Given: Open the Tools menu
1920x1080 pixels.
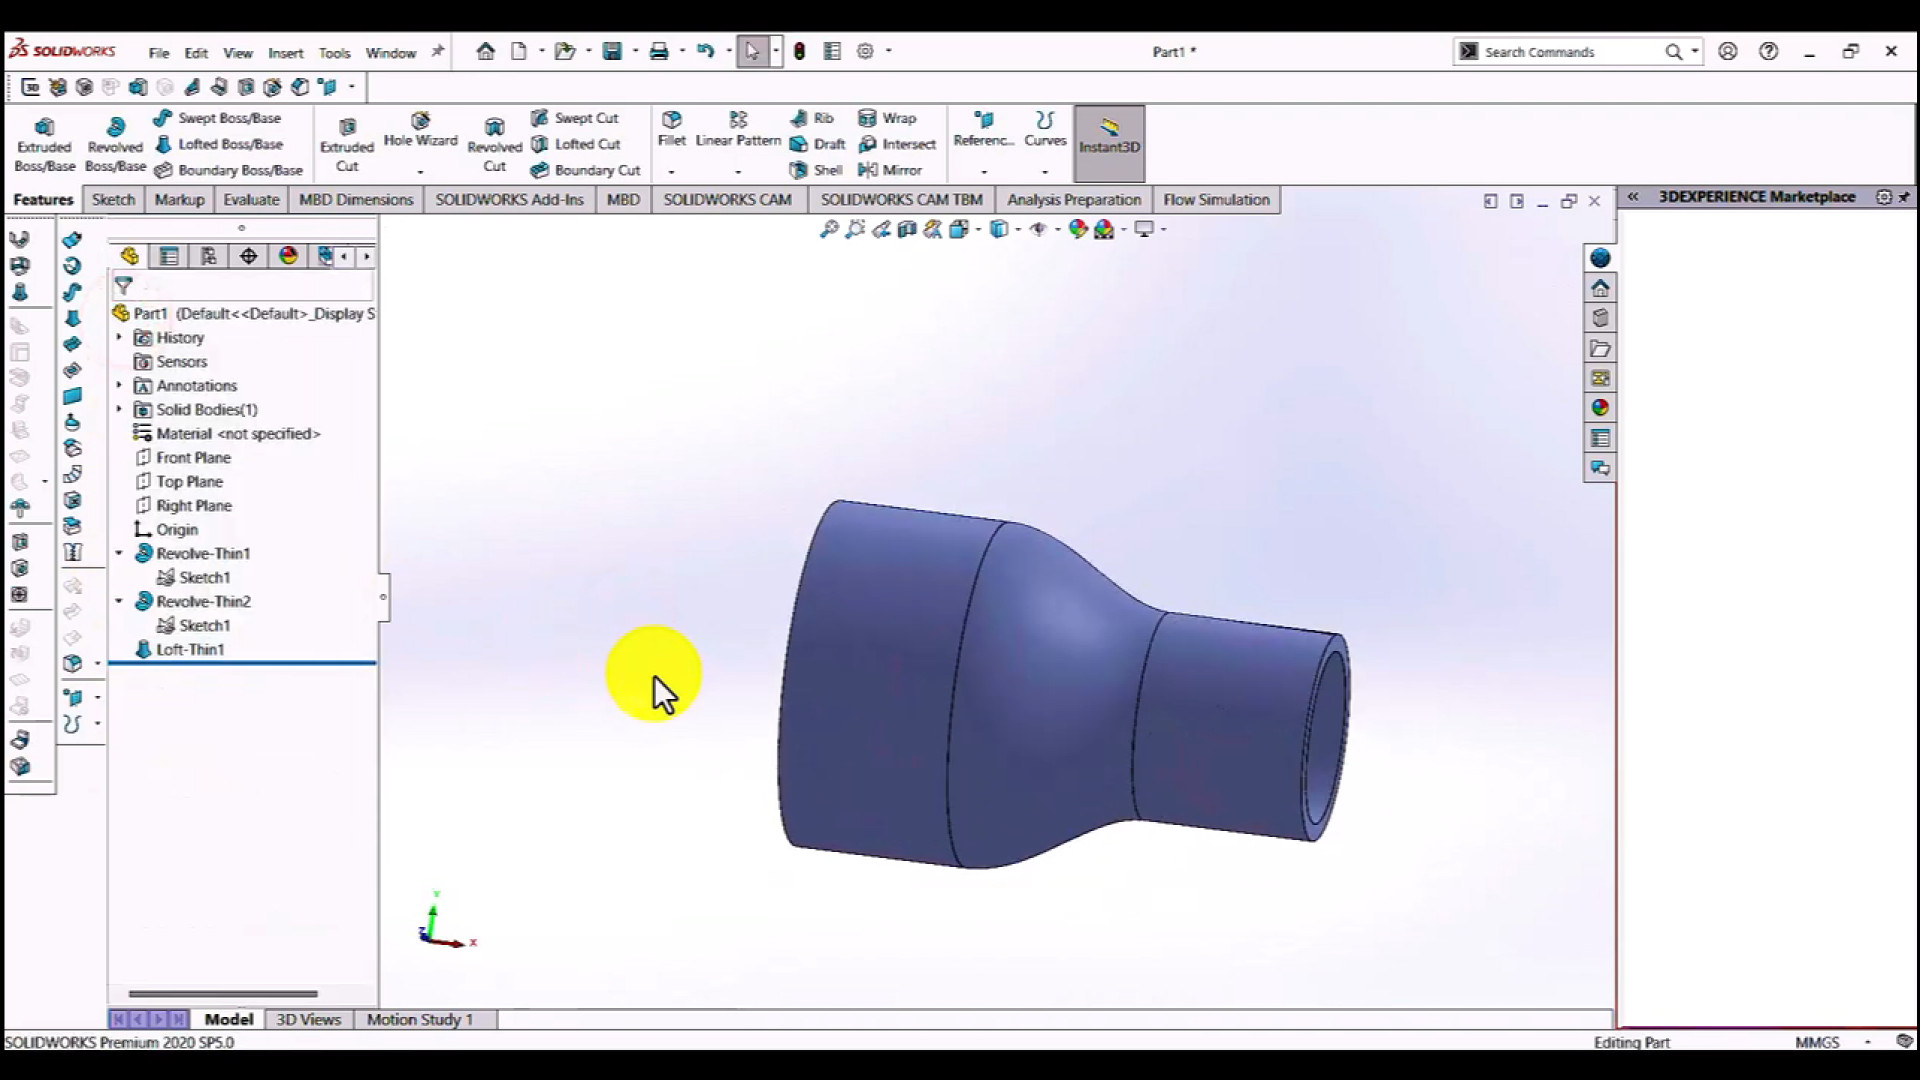Looking at the screenshot, I should pyautogui.click(x=334, y=53).
